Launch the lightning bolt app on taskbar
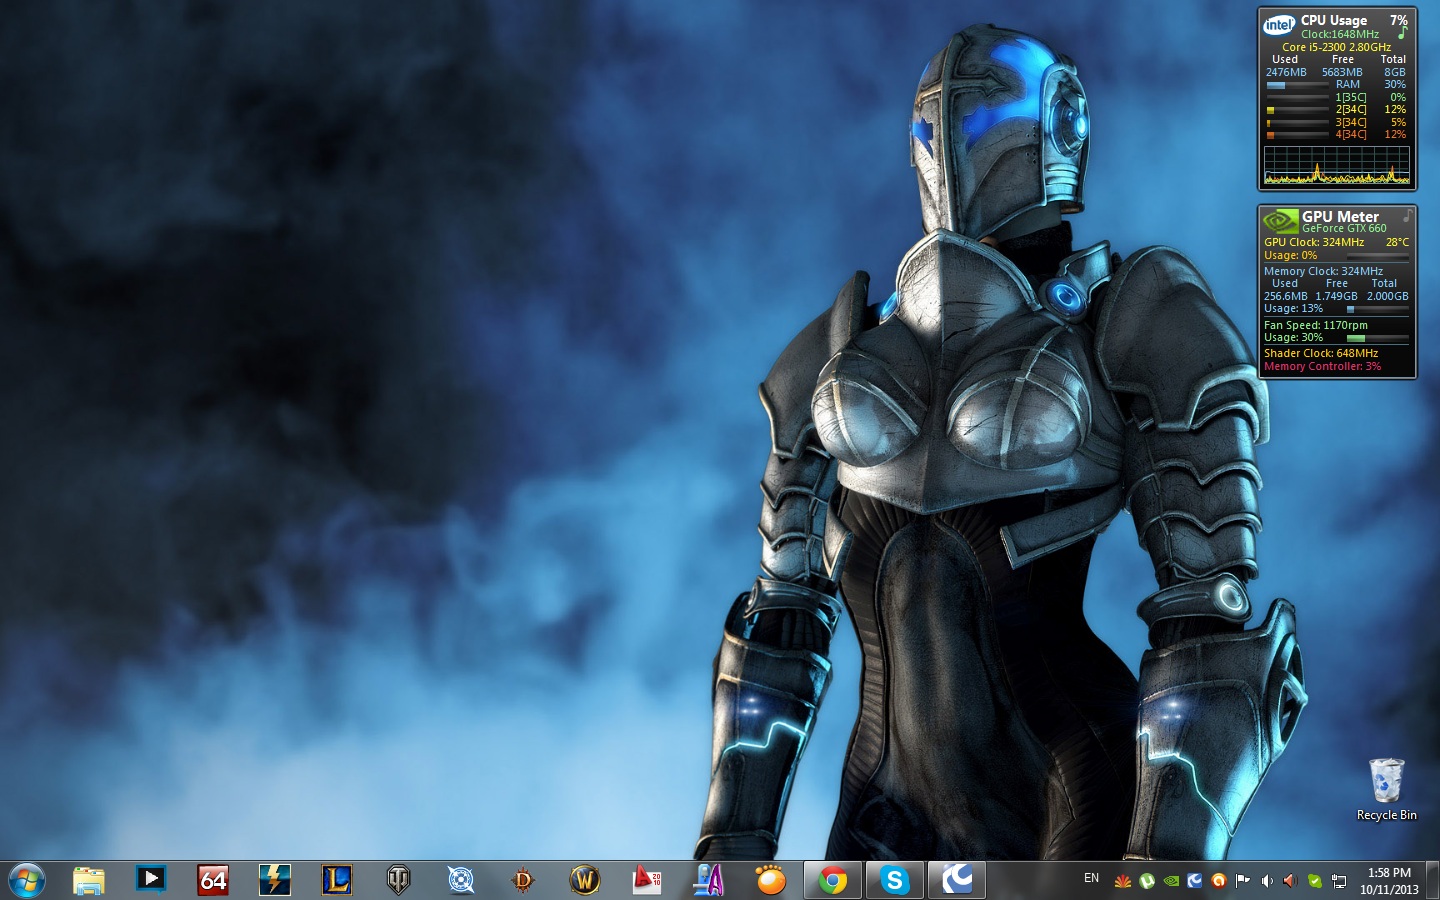The image size is (1440, 900). 274,880
